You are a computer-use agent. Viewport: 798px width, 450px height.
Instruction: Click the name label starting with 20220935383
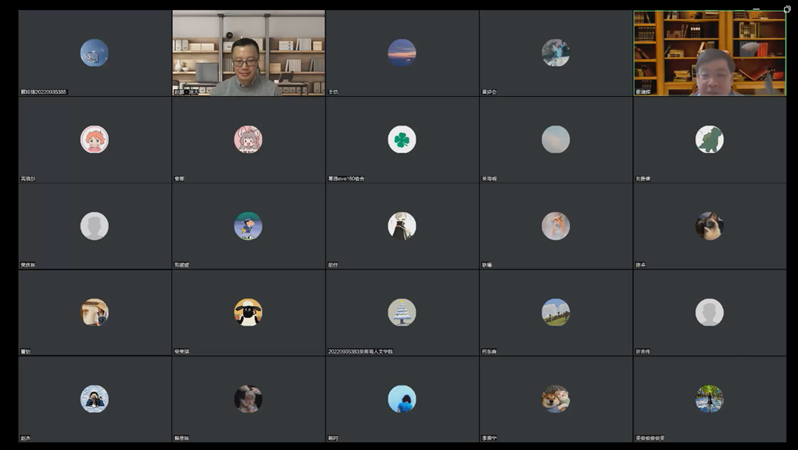361,352
